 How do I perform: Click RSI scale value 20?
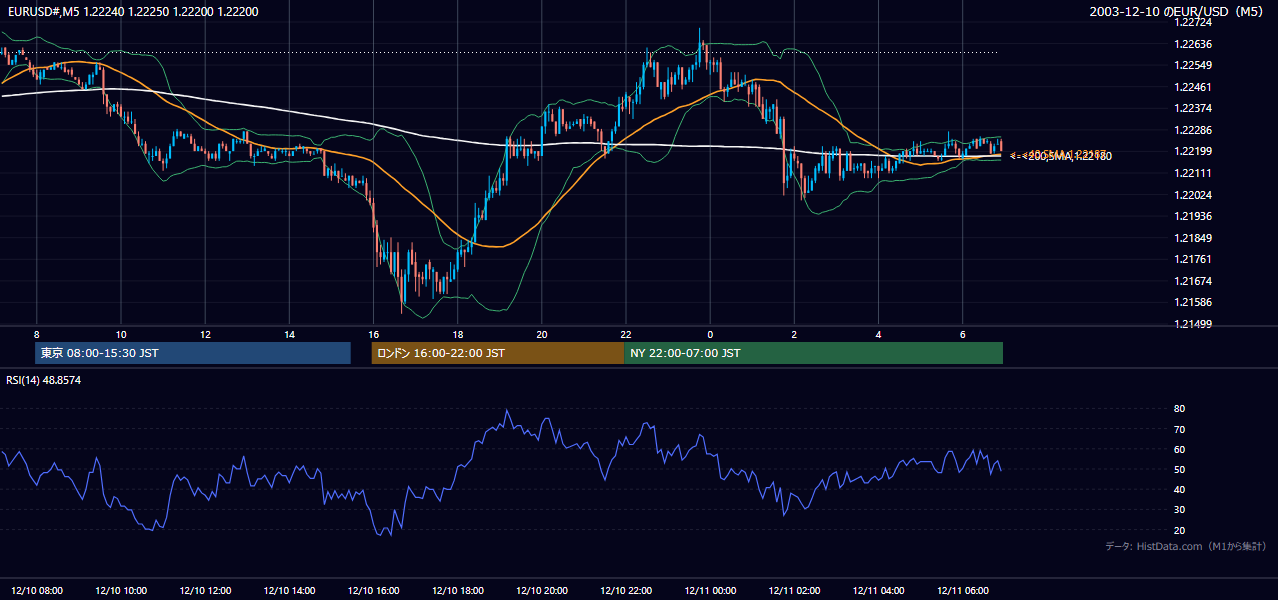(x=1180, y=530)
